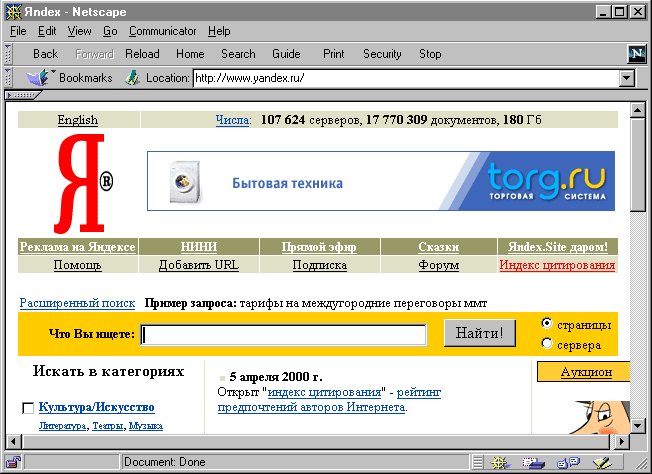Open the yellow Аукцион link
This screenshot has width=652, height=474.
point(586,372)
